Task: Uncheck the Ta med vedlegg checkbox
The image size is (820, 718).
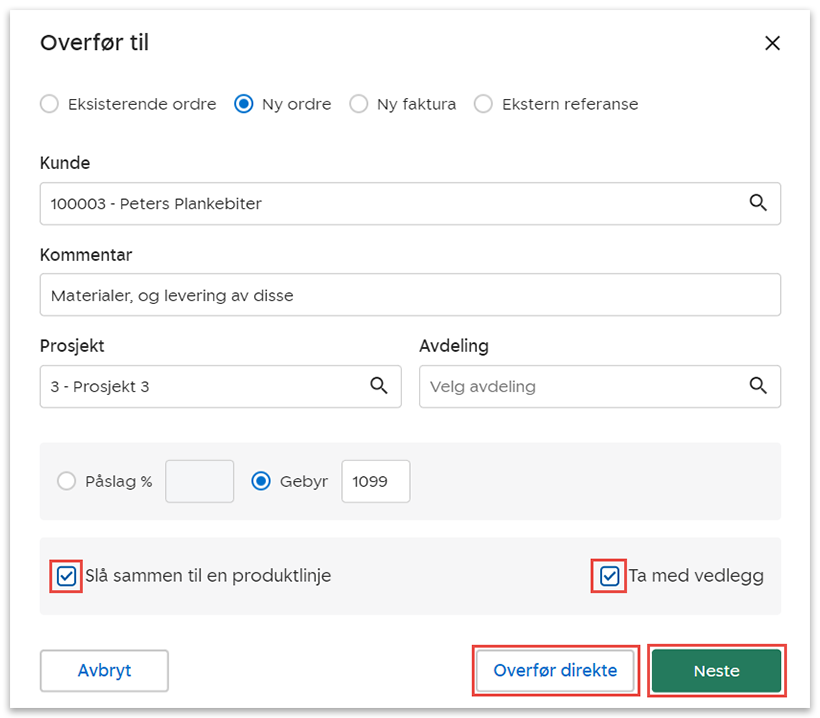Action: (609, 576)
